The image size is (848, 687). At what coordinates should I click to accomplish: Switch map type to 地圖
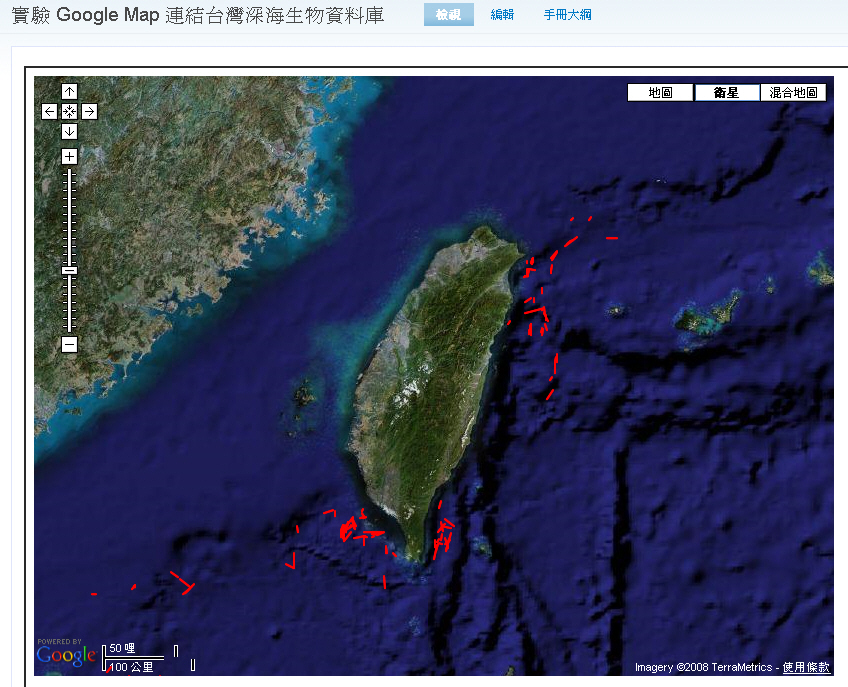[x=660, y=93]
